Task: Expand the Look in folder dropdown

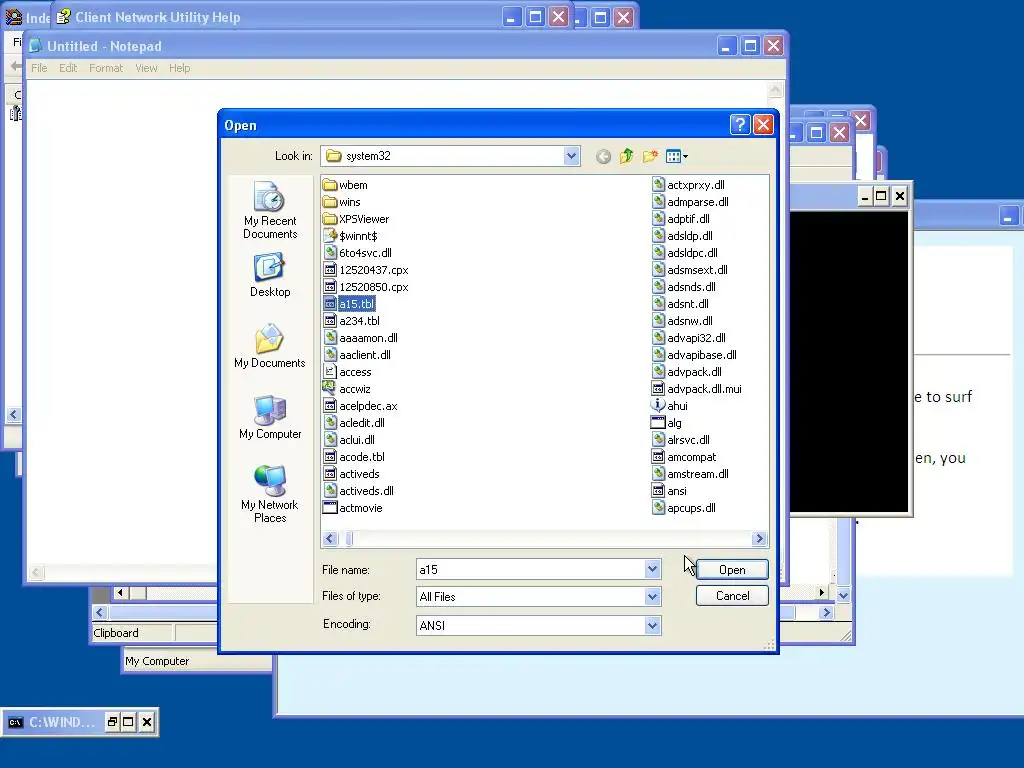Action: [x=571, y=156]
